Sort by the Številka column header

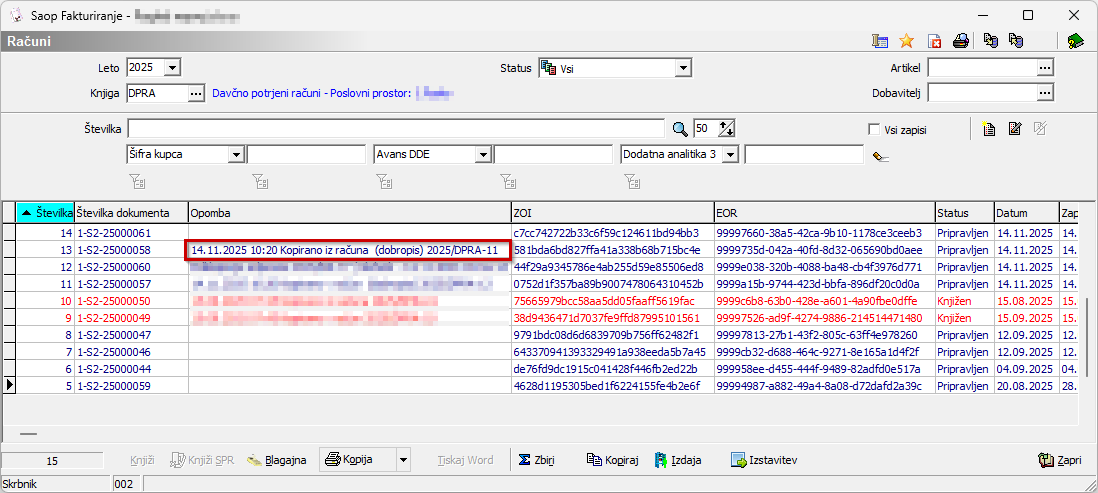[45, 213]
